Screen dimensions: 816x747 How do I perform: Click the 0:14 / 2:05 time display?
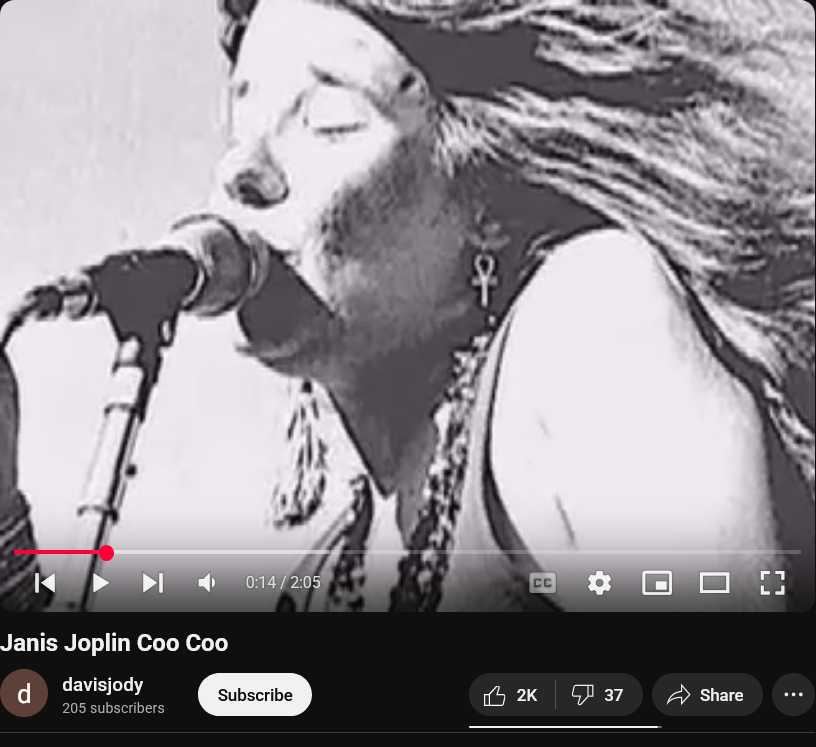pyautogui.click(x=283, y=583)
